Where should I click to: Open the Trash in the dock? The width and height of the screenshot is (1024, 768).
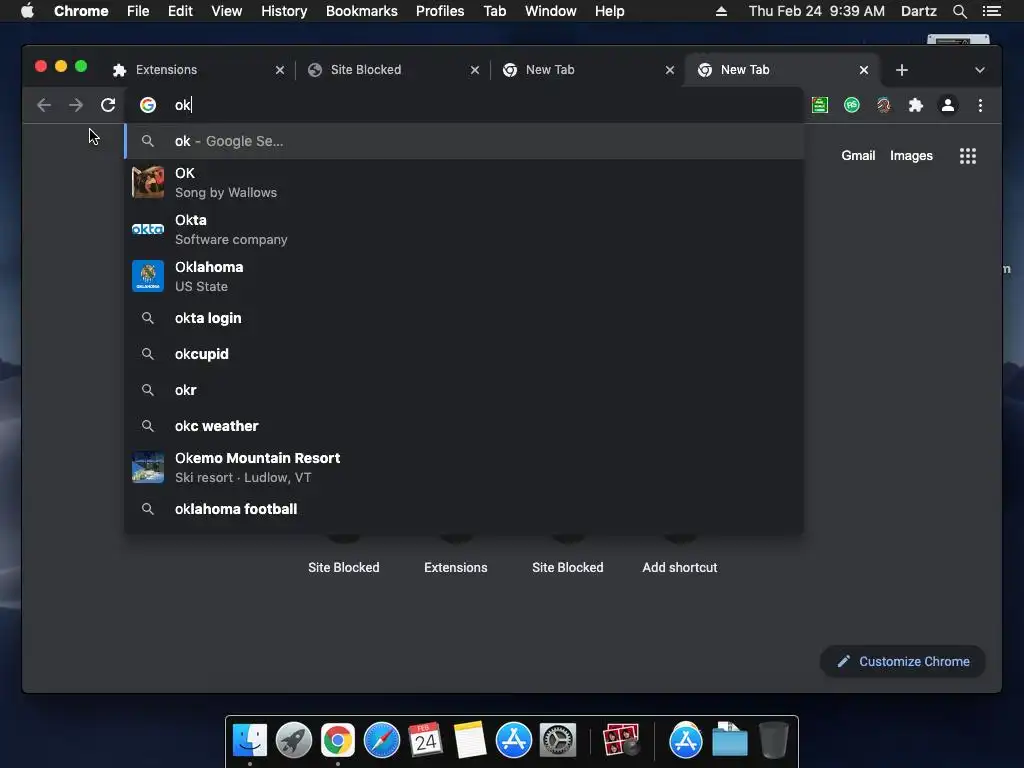[x=773, y=741]
